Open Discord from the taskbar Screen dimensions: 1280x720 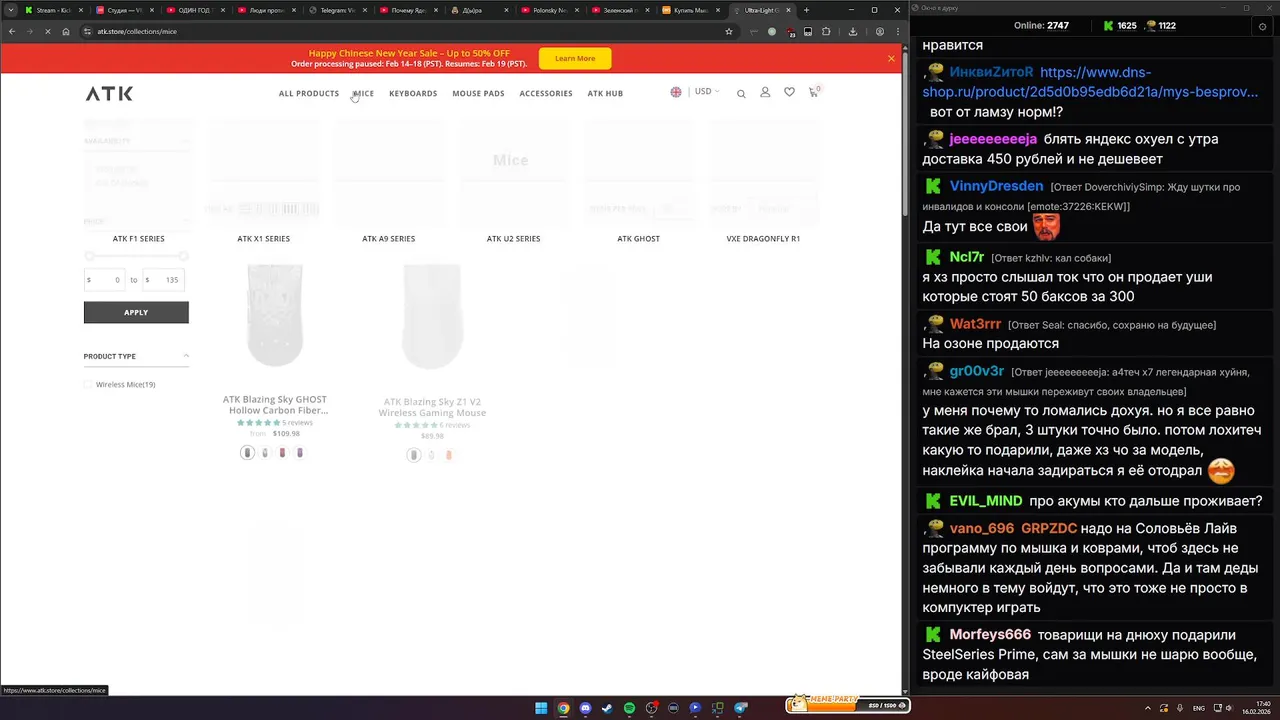[585, 708]
